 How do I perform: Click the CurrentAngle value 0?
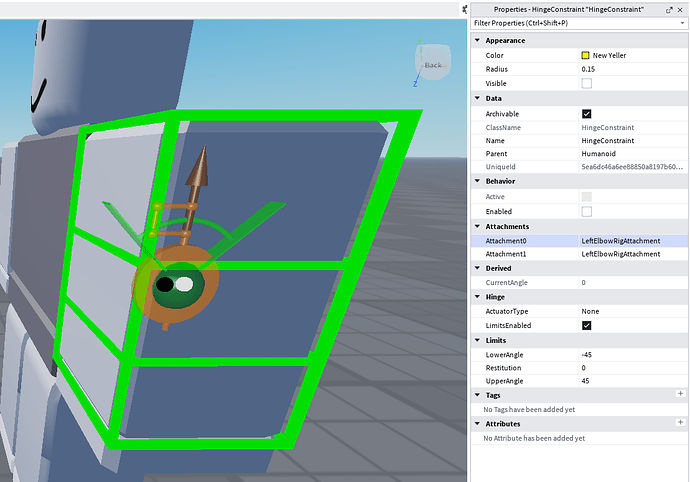pyautogui.click(x=584, y=283)
